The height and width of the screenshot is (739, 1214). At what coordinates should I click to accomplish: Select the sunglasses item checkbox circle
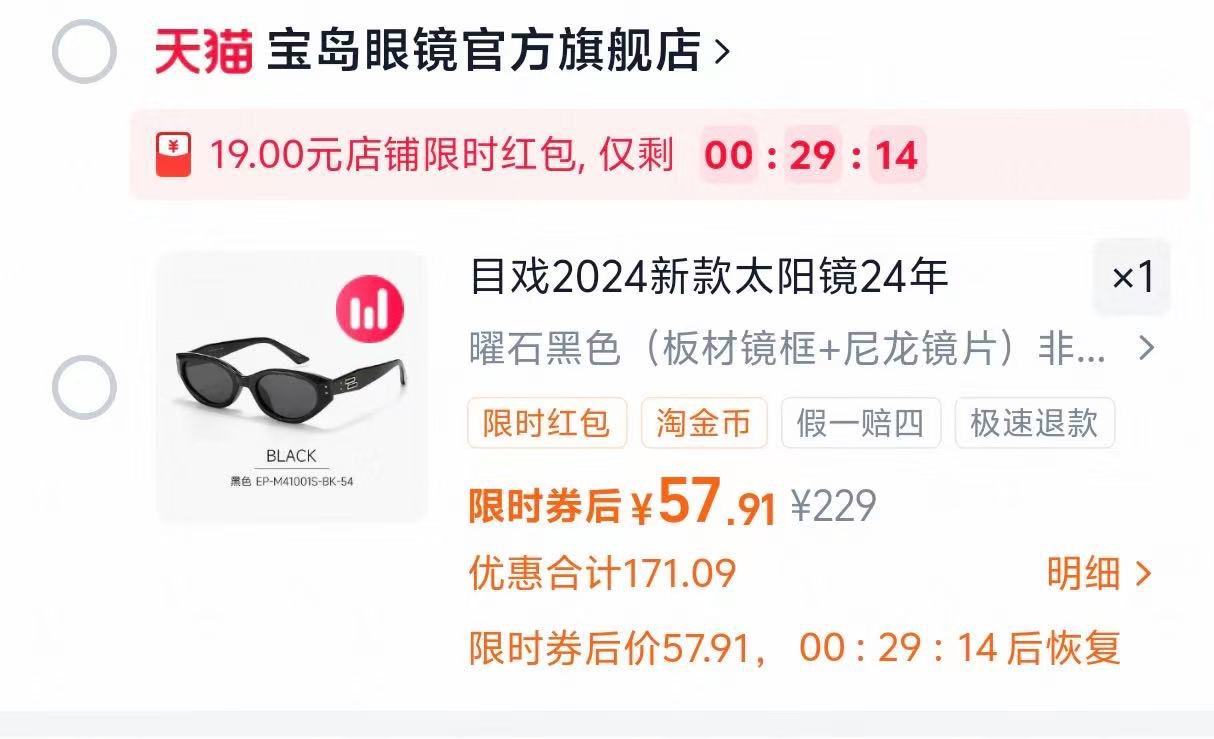click(85, 387)
